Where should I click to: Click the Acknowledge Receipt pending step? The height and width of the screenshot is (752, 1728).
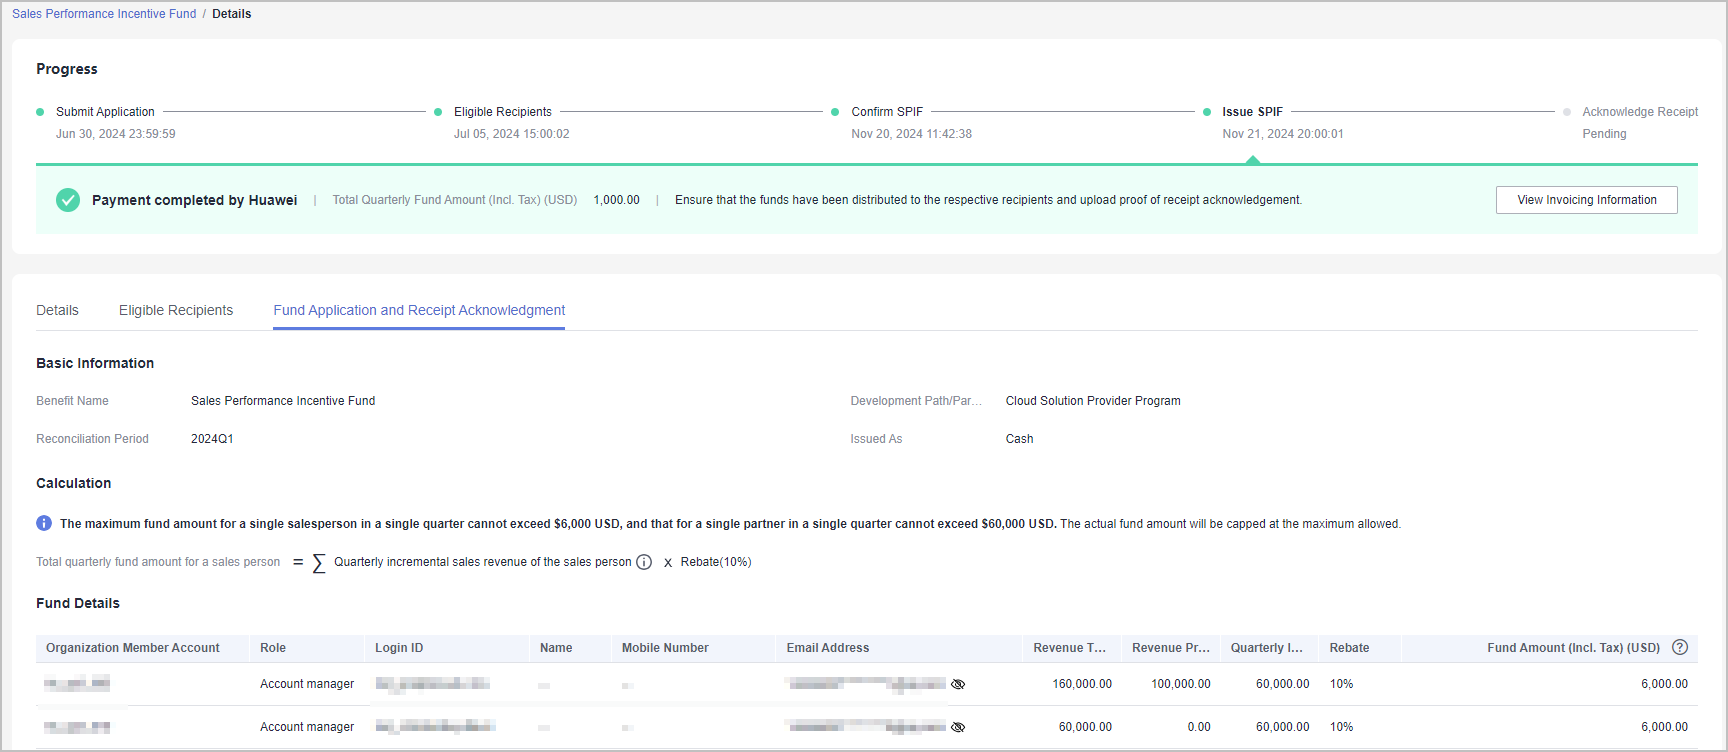pyautogui.click(x=1639, y=112)
